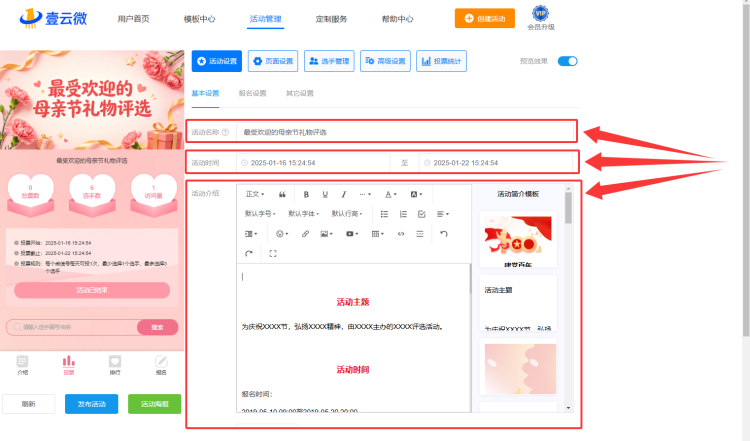Image resolution: width=750 pixels, height=441 pixels.
Task: Go to 活动管理 in top navigation
Action: tap(265, 19)
